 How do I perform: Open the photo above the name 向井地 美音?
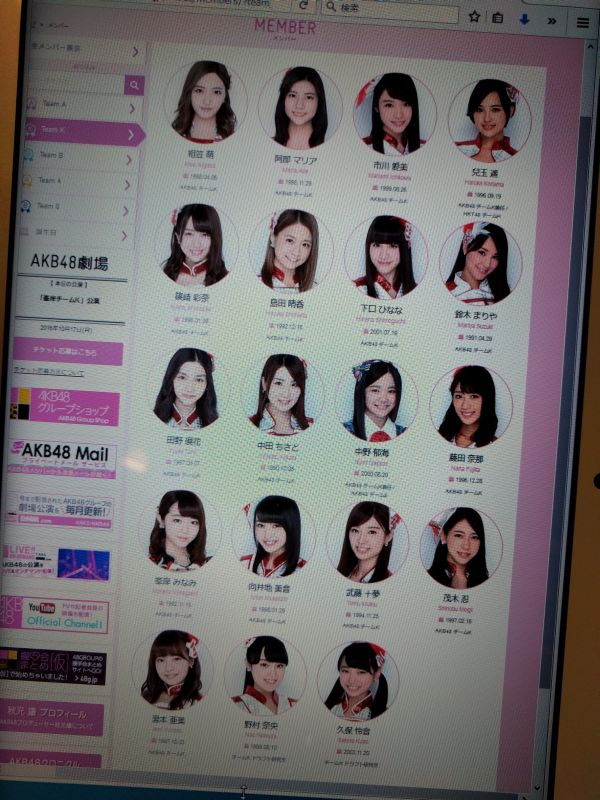pos(273,536)
